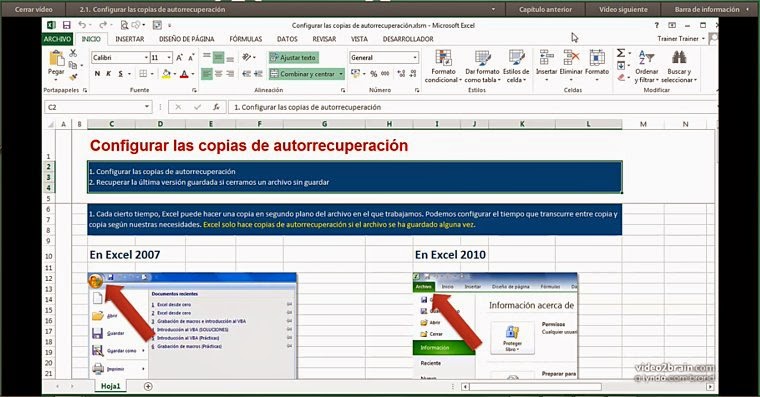Click the thousands separator 000 icon
Image resolution: width=760 pixels, height=397 pixels.
click(385, 74)
